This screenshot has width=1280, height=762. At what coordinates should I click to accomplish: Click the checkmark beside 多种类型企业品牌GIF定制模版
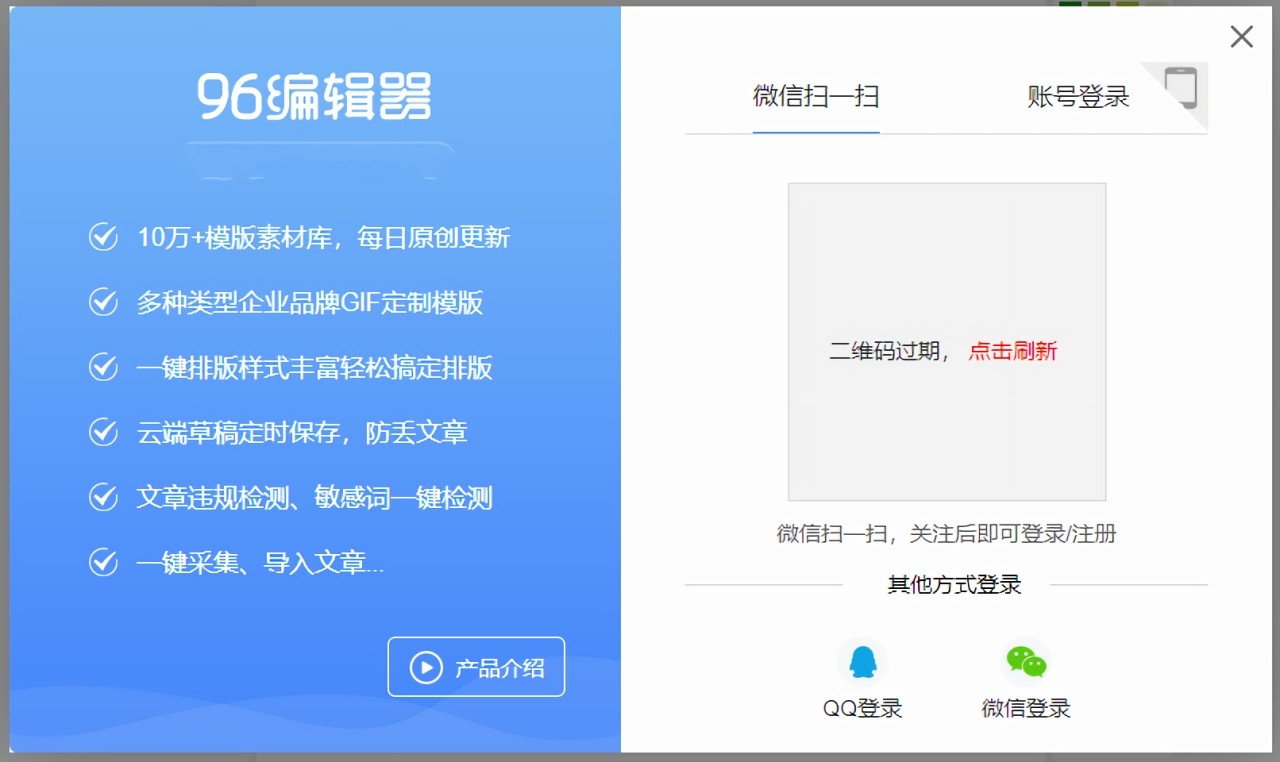pyautogui.click(x=103, y=302)
